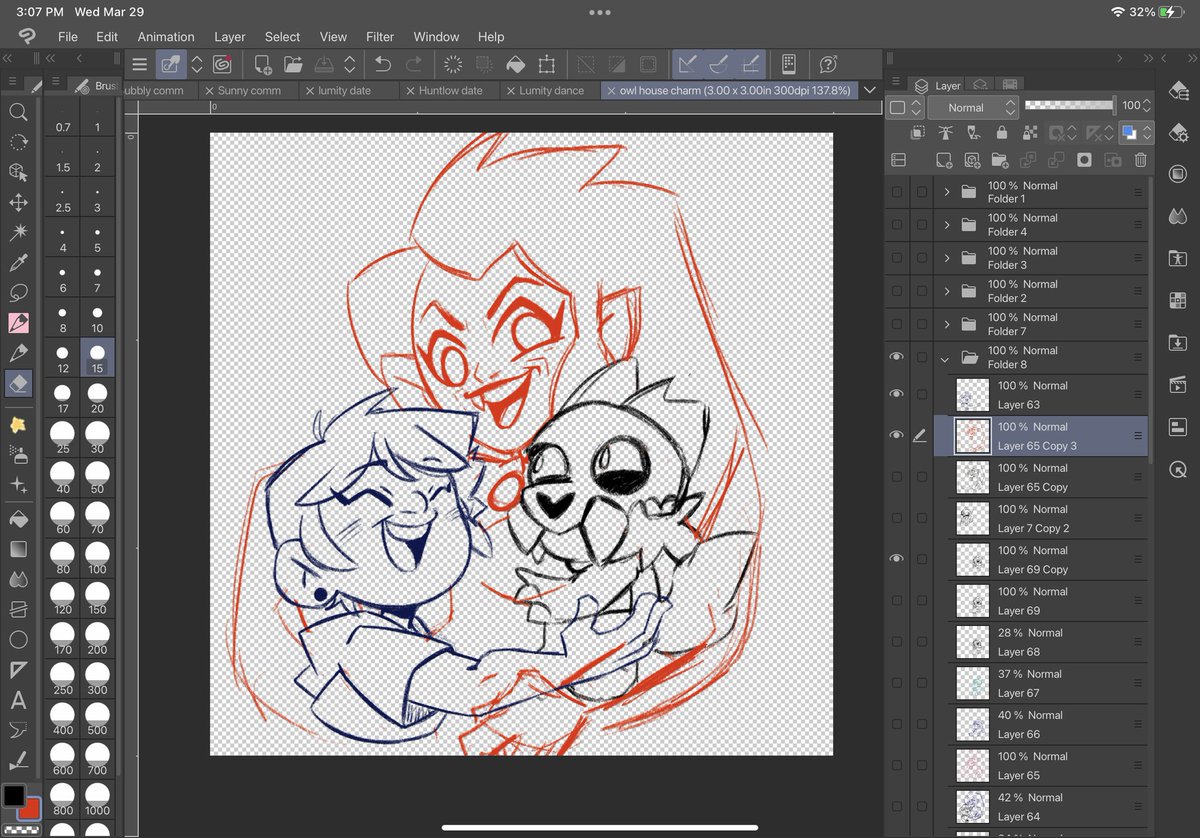This screenshot has width=1200, height=838.
Task: Expand Folder 2 chevron
Action: coord(946,291)
